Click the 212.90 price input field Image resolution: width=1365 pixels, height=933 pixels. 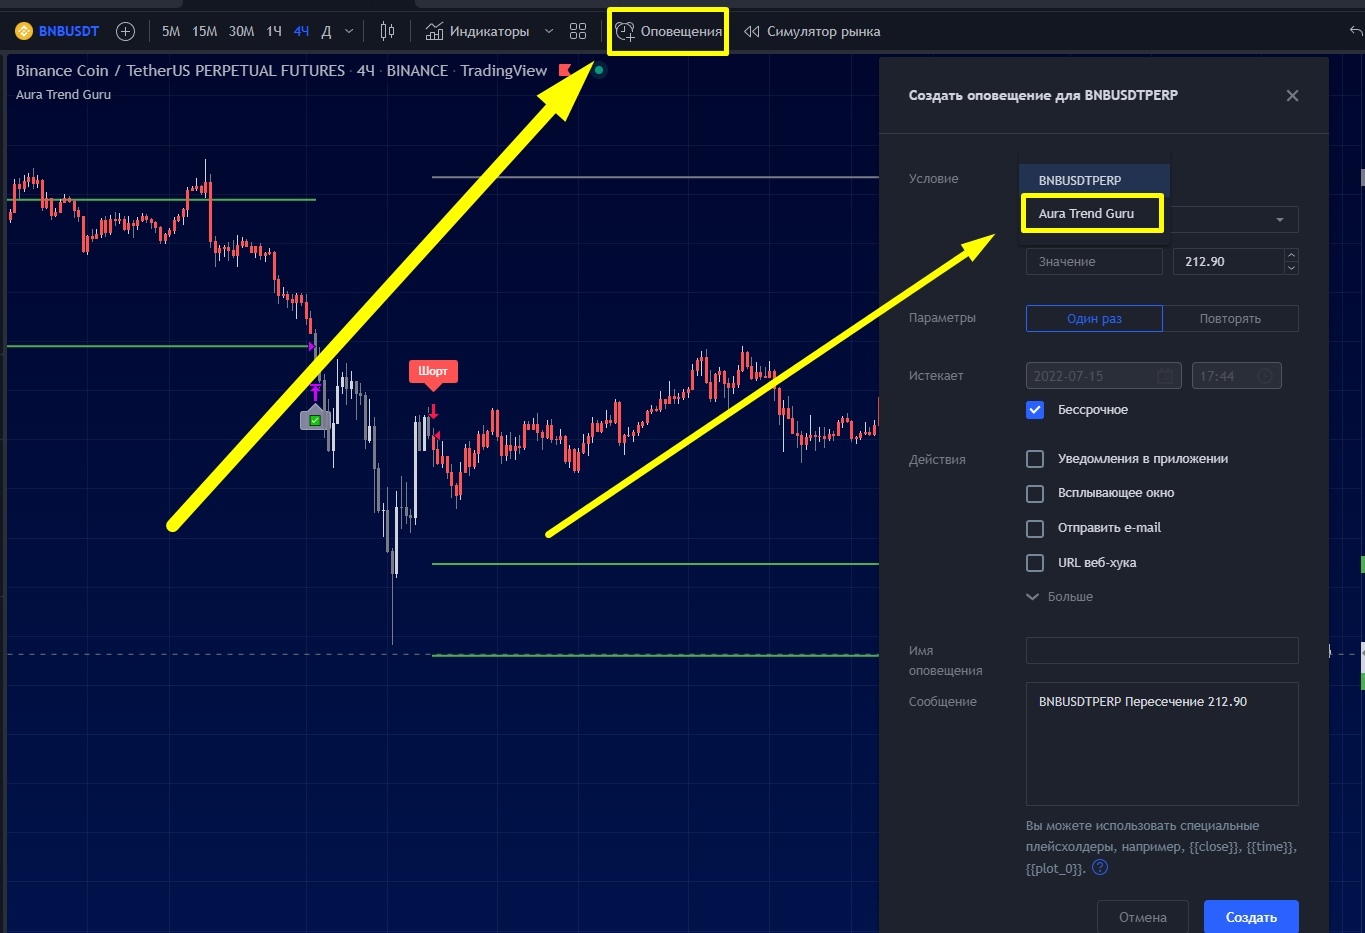(1228, 261)
